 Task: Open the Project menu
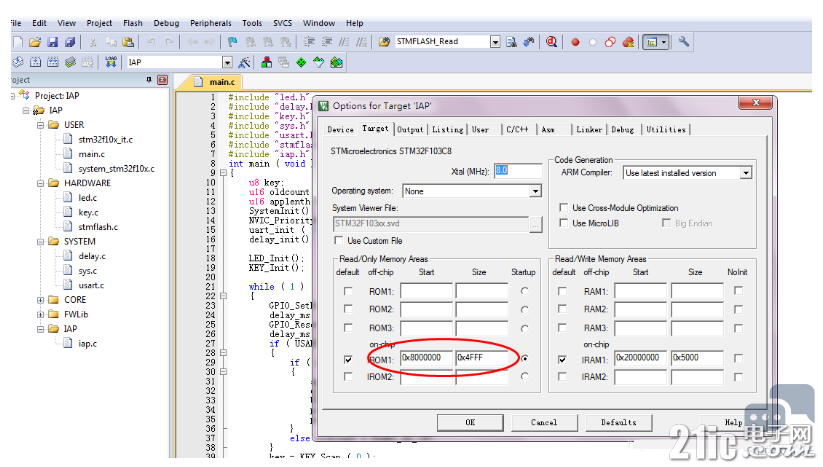[x=99, y=23]
